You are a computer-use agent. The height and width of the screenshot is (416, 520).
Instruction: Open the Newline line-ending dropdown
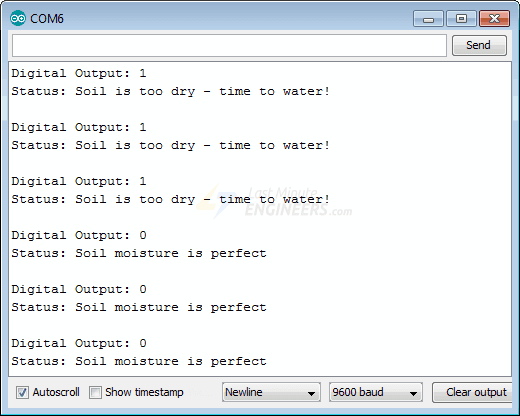pos(271,392)
